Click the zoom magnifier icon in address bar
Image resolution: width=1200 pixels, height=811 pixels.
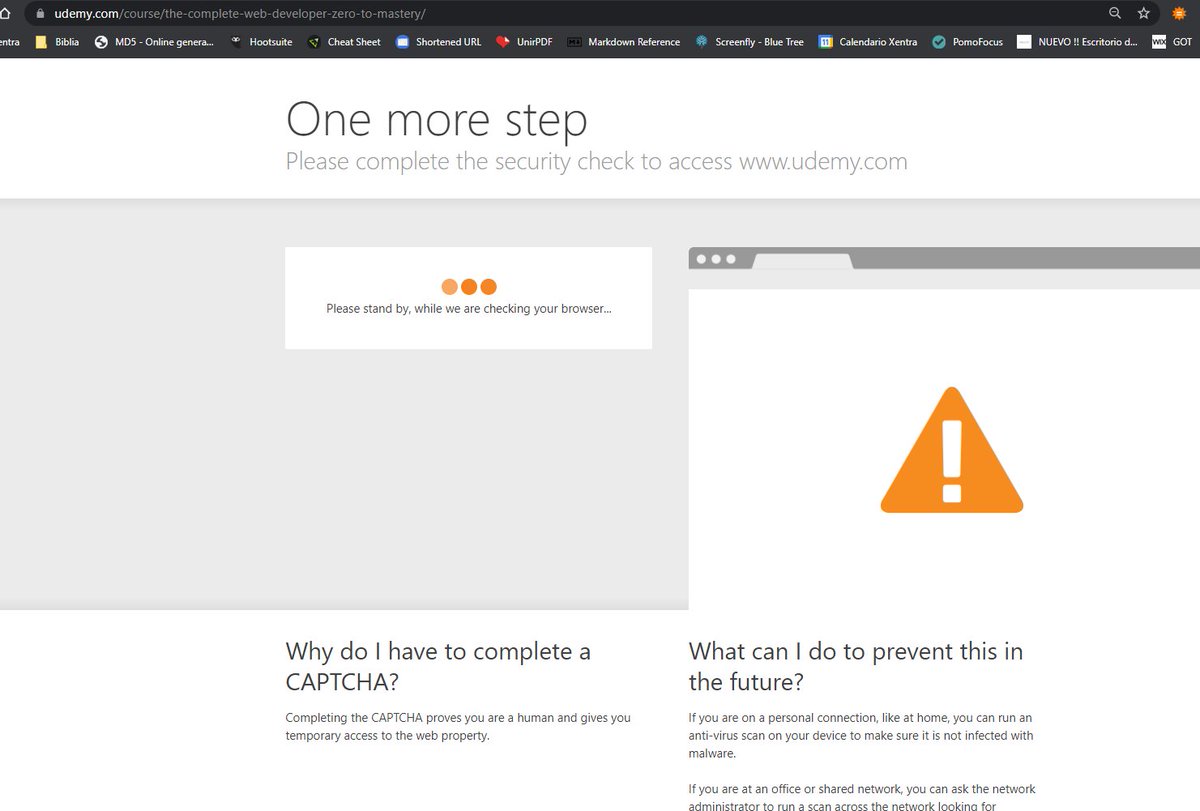[1115, 13]
